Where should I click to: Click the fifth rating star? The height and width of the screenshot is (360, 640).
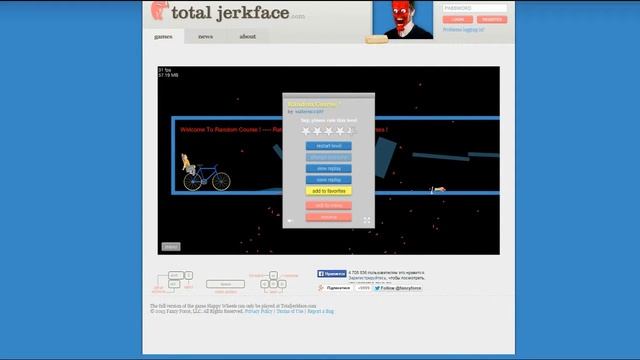351,131
